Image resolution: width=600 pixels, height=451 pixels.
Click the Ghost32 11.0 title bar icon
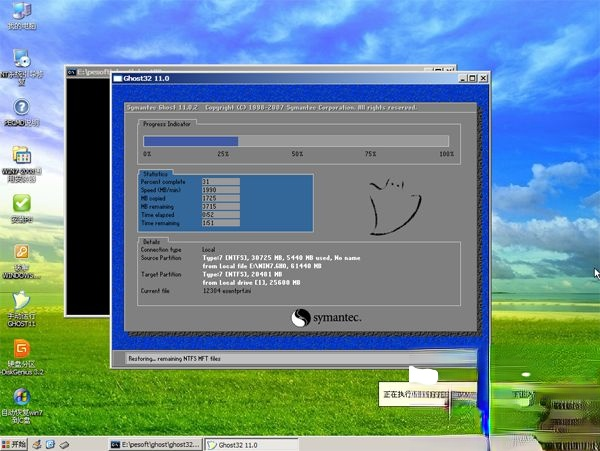118,78
